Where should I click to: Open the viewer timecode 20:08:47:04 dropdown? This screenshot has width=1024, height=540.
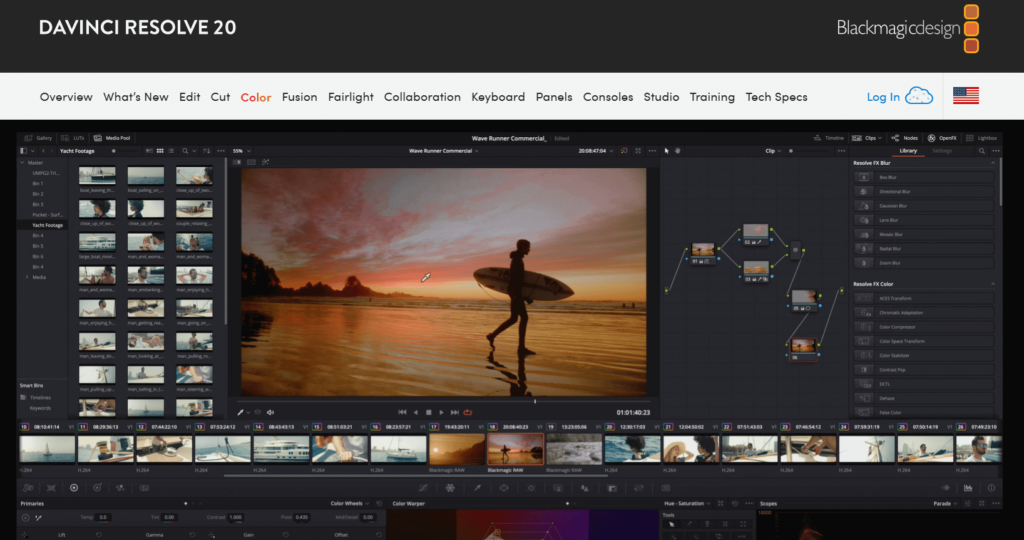click(x=597, y=151)
